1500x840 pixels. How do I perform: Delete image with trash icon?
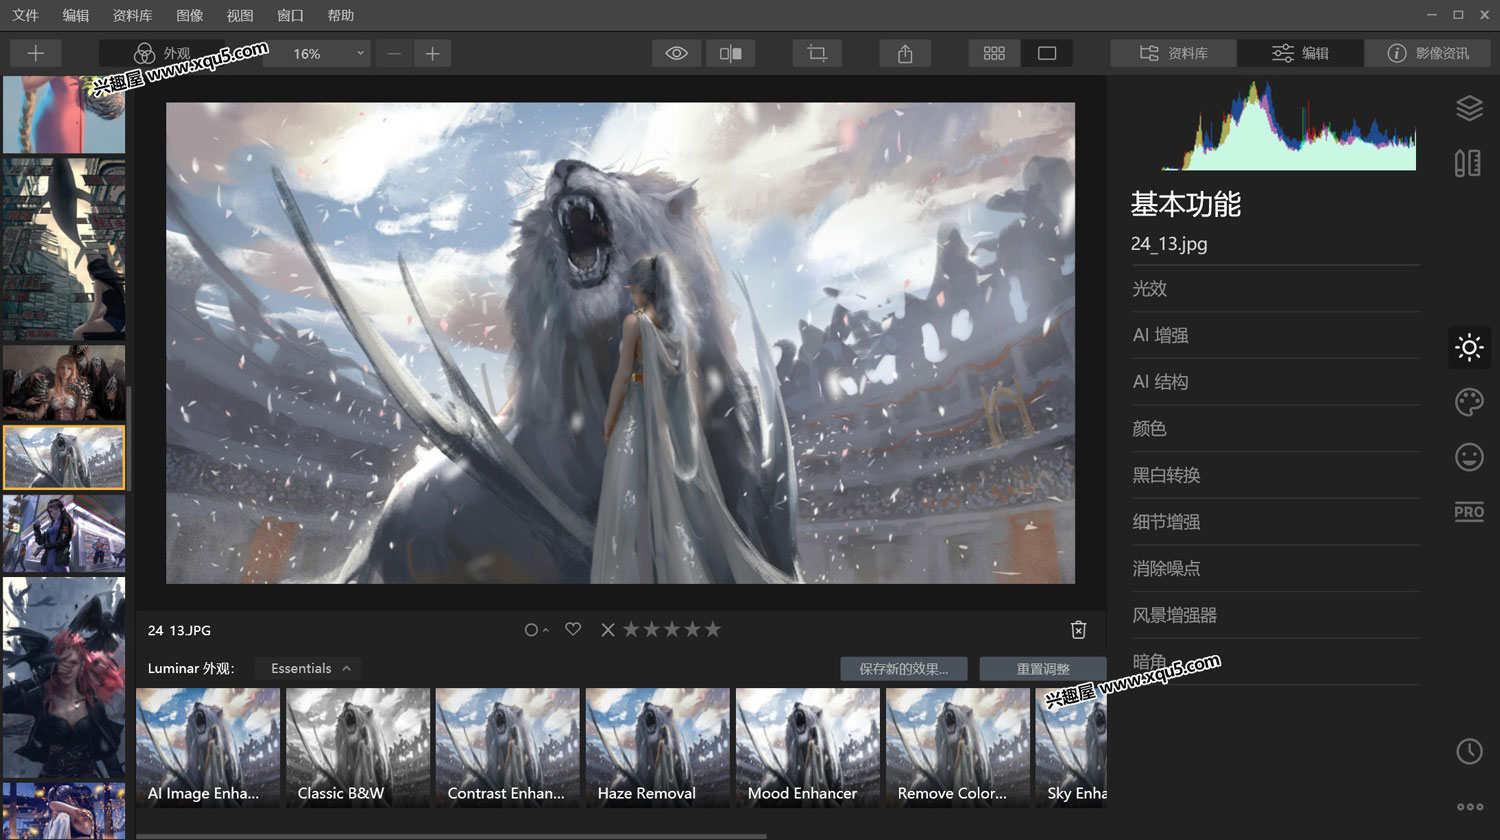pyautogui.click(x=1078, y=629)
